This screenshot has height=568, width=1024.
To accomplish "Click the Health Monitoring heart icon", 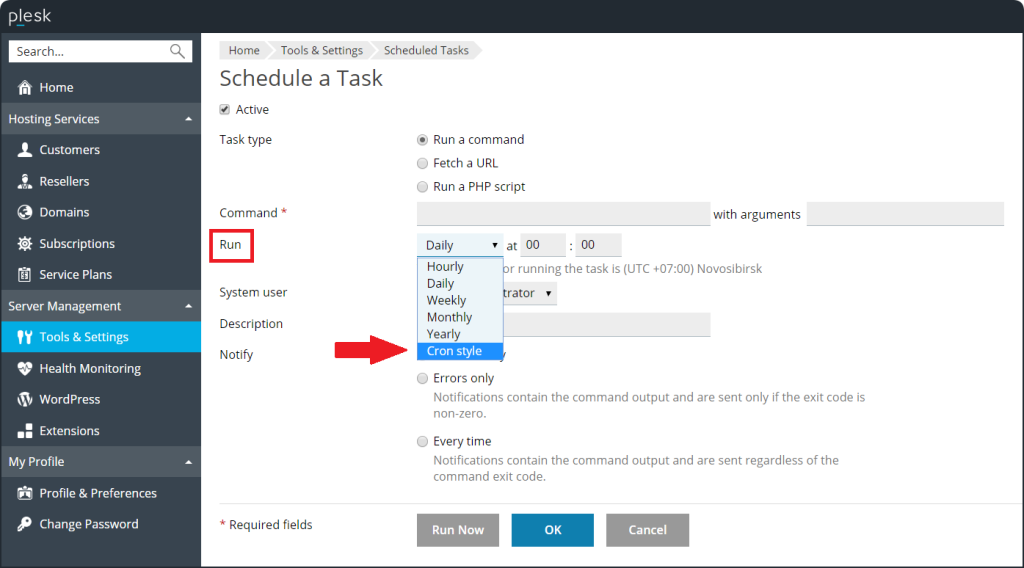I will tap(25, 368).
